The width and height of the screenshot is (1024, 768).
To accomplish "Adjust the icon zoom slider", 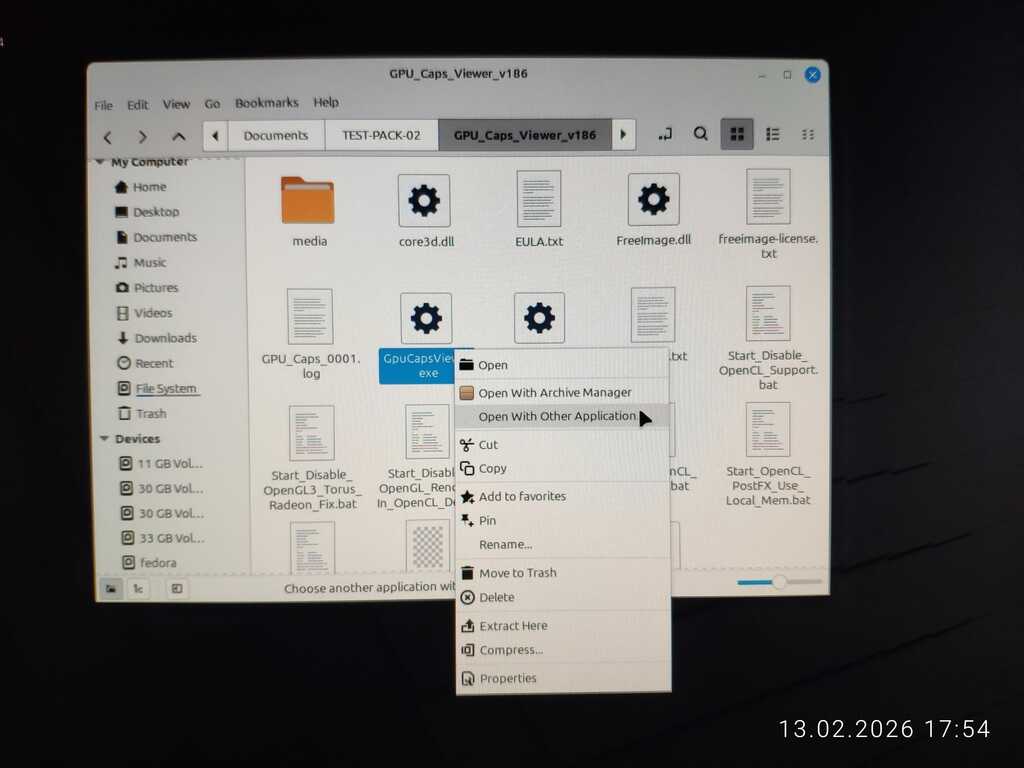I will (x=779, y=582).
